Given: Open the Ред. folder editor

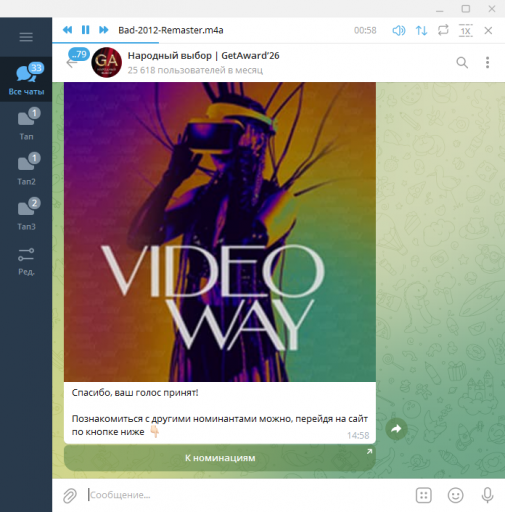Looking at the screenshot, I should click(26, 261).
